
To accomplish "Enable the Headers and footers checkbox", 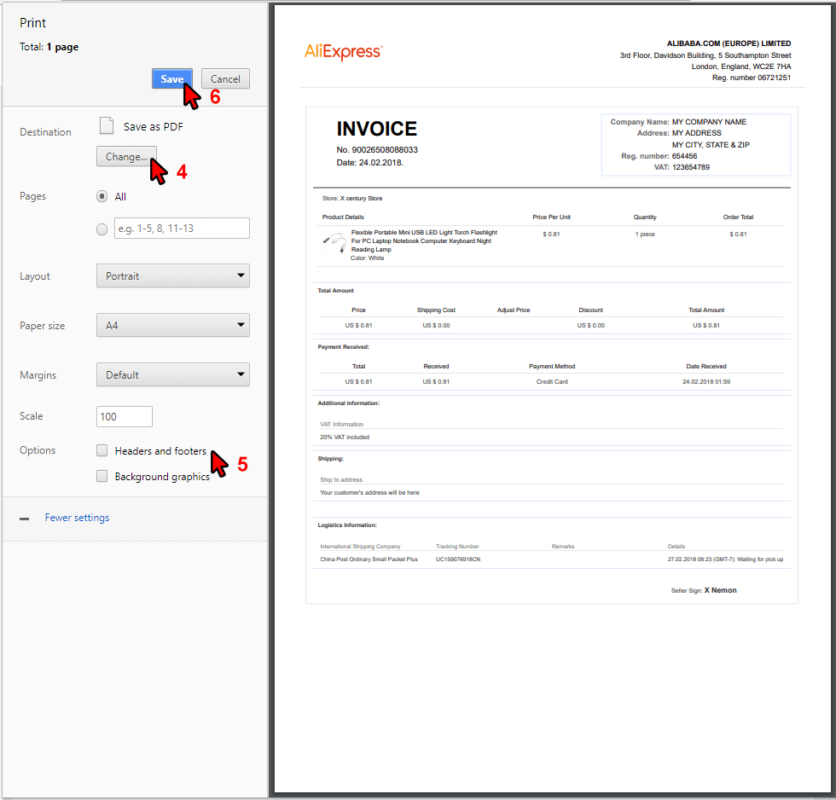I will point(102,451).
